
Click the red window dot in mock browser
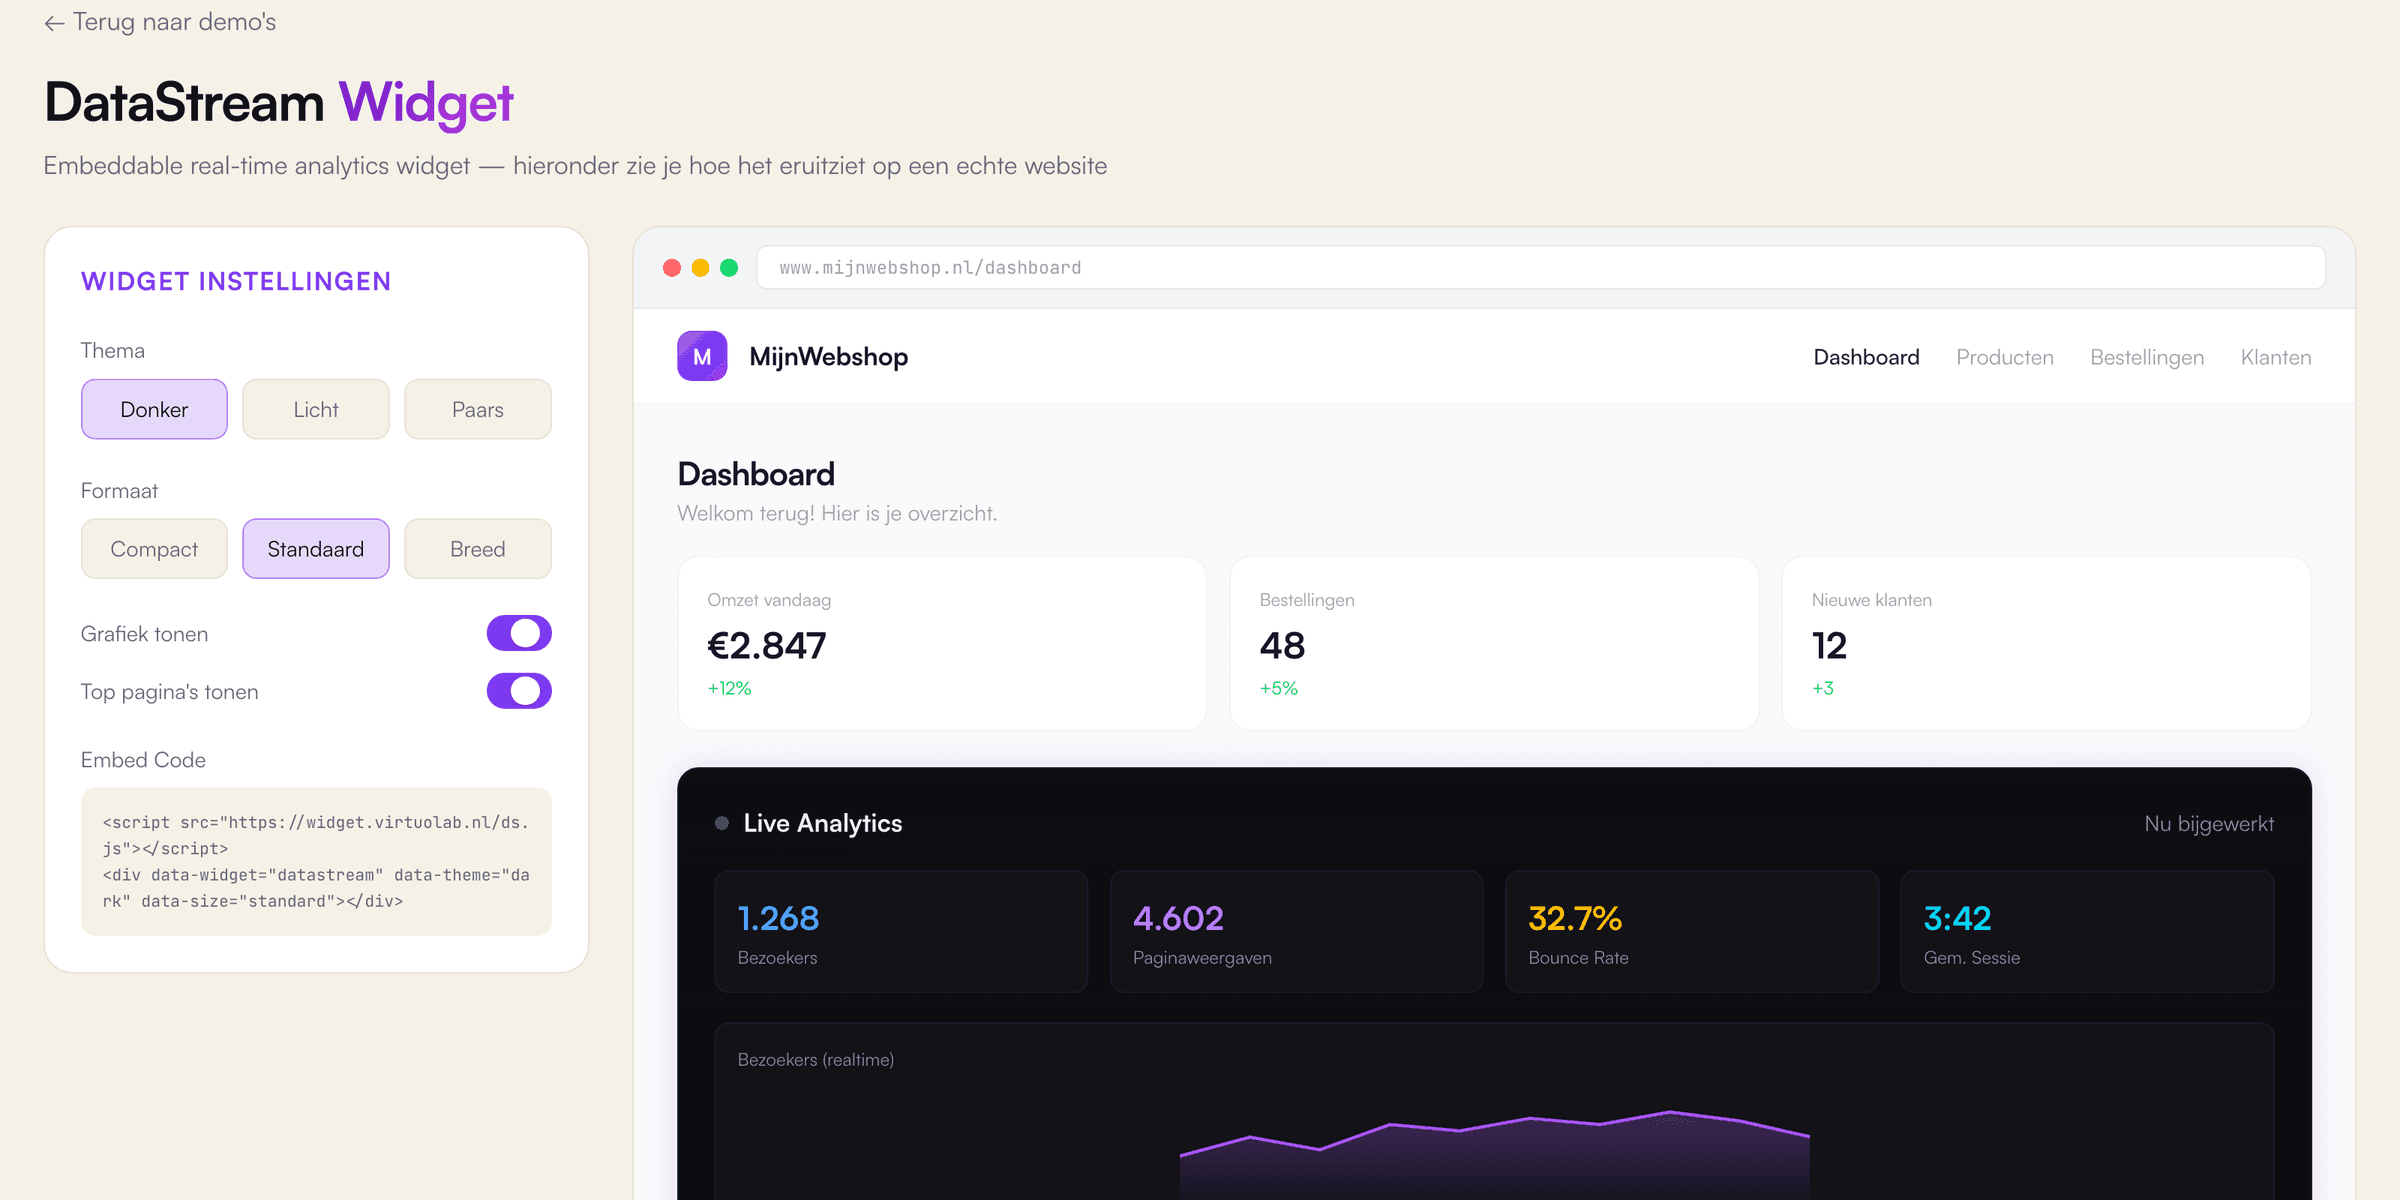click(672, 268)
